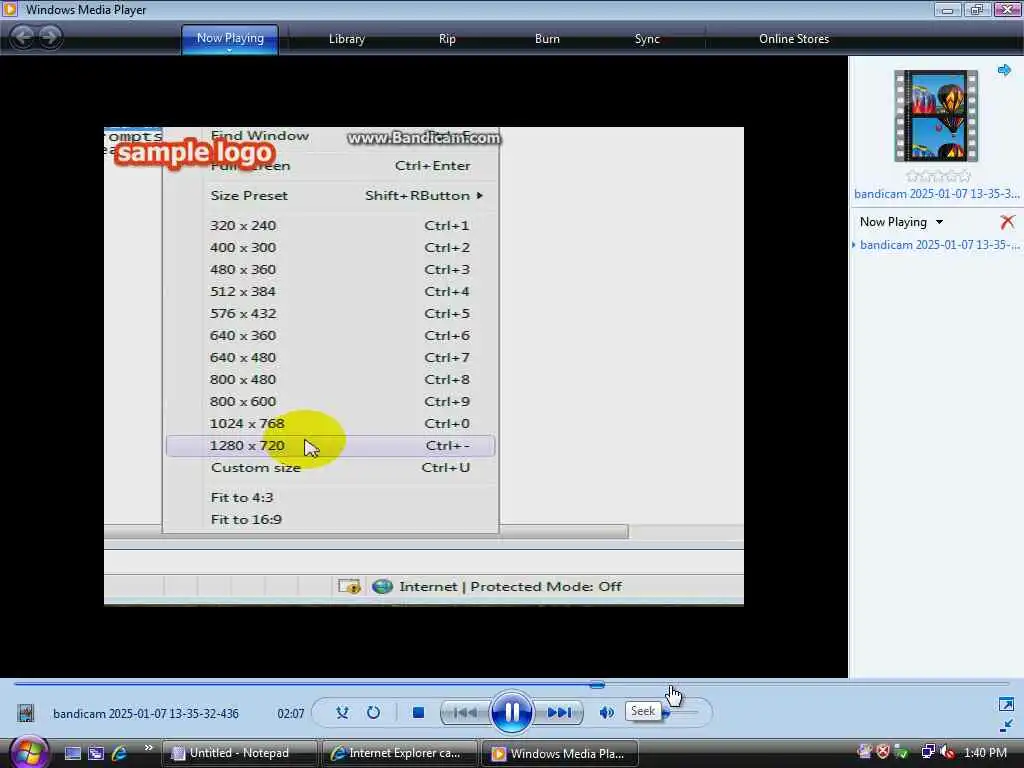Click the hot air balloon video thumbnail

click(936, 116)
